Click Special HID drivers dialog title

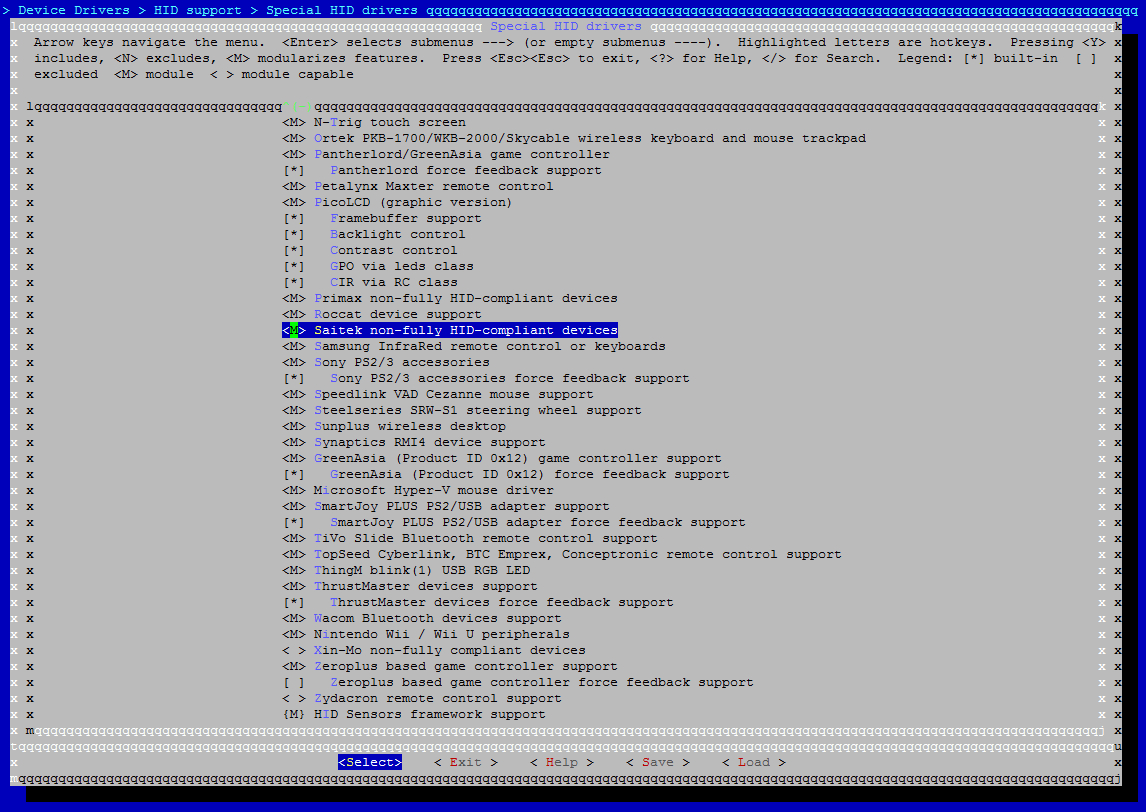tap(566, 26)
